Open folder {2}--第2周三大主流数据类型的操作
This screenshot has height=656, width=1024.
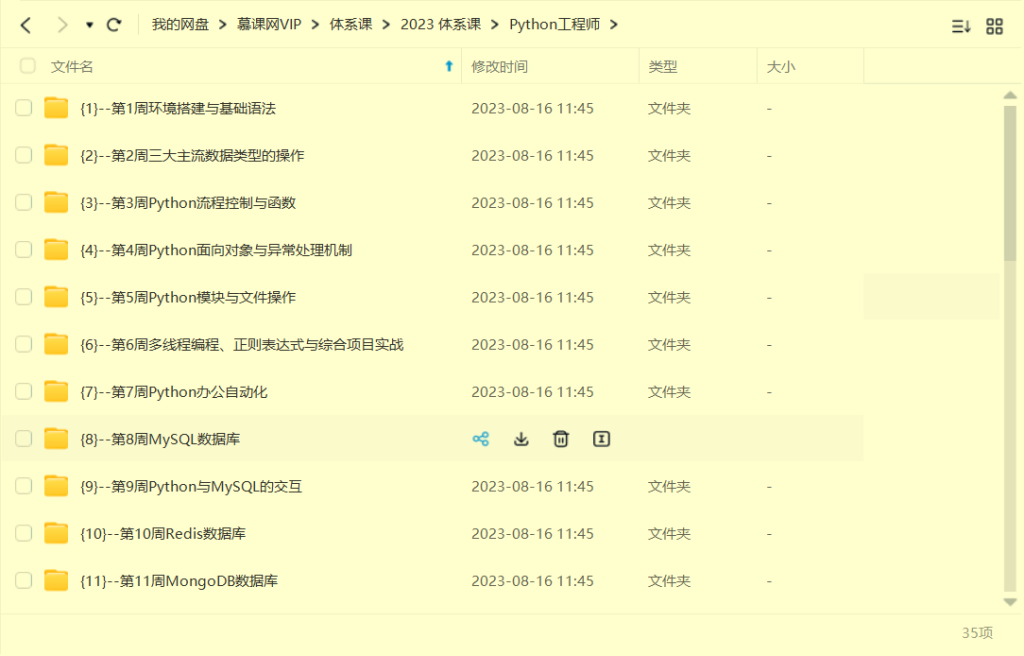(x=192, y=156)
